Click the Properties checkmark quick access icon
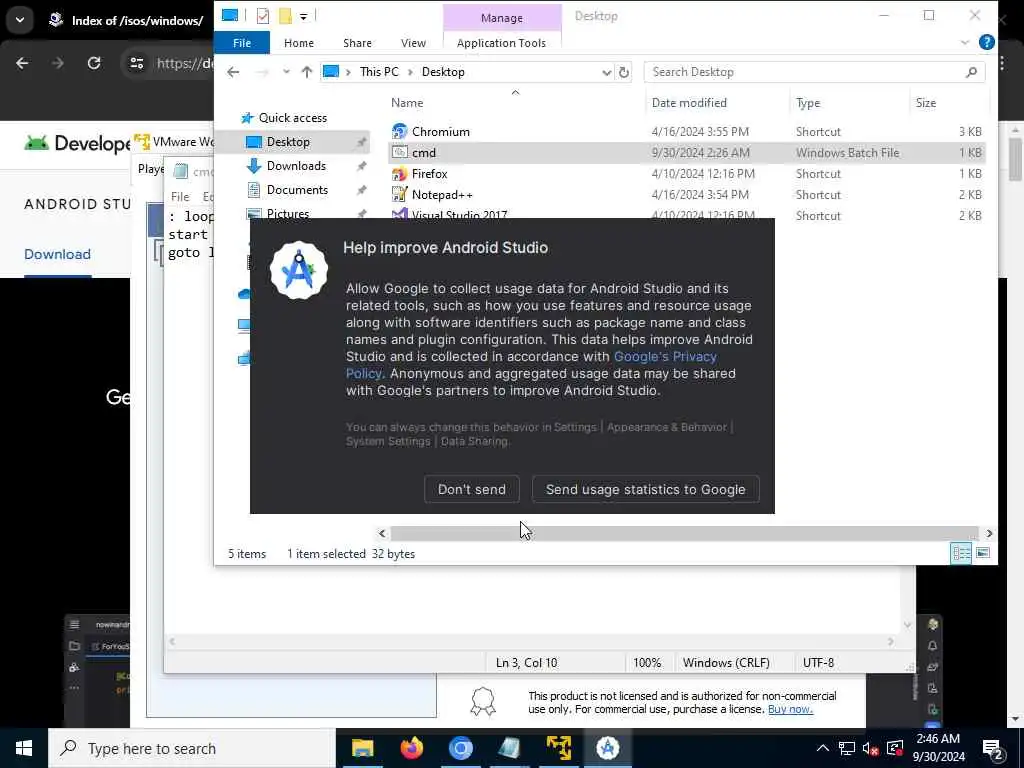Viewport: 1024px width, 768px height. 263,16
